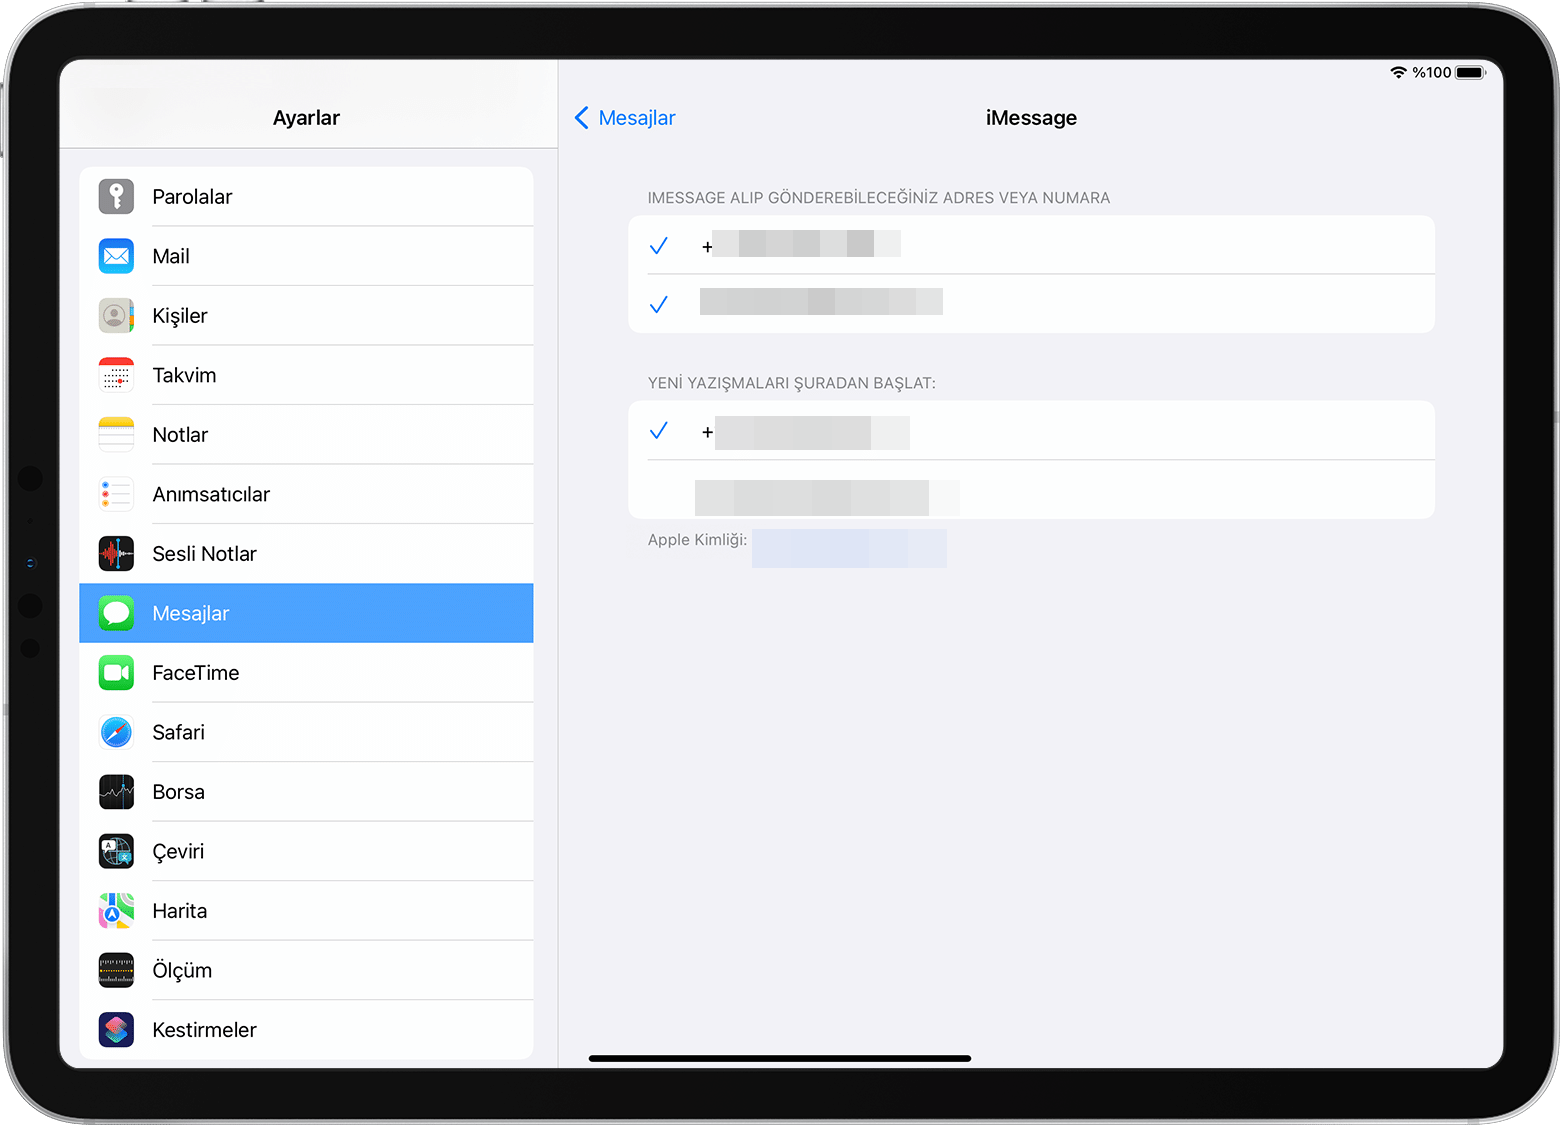Tap the blurred Apple Kimliği link
This screenshot has height=1126, width=1560.
point(849,548)
